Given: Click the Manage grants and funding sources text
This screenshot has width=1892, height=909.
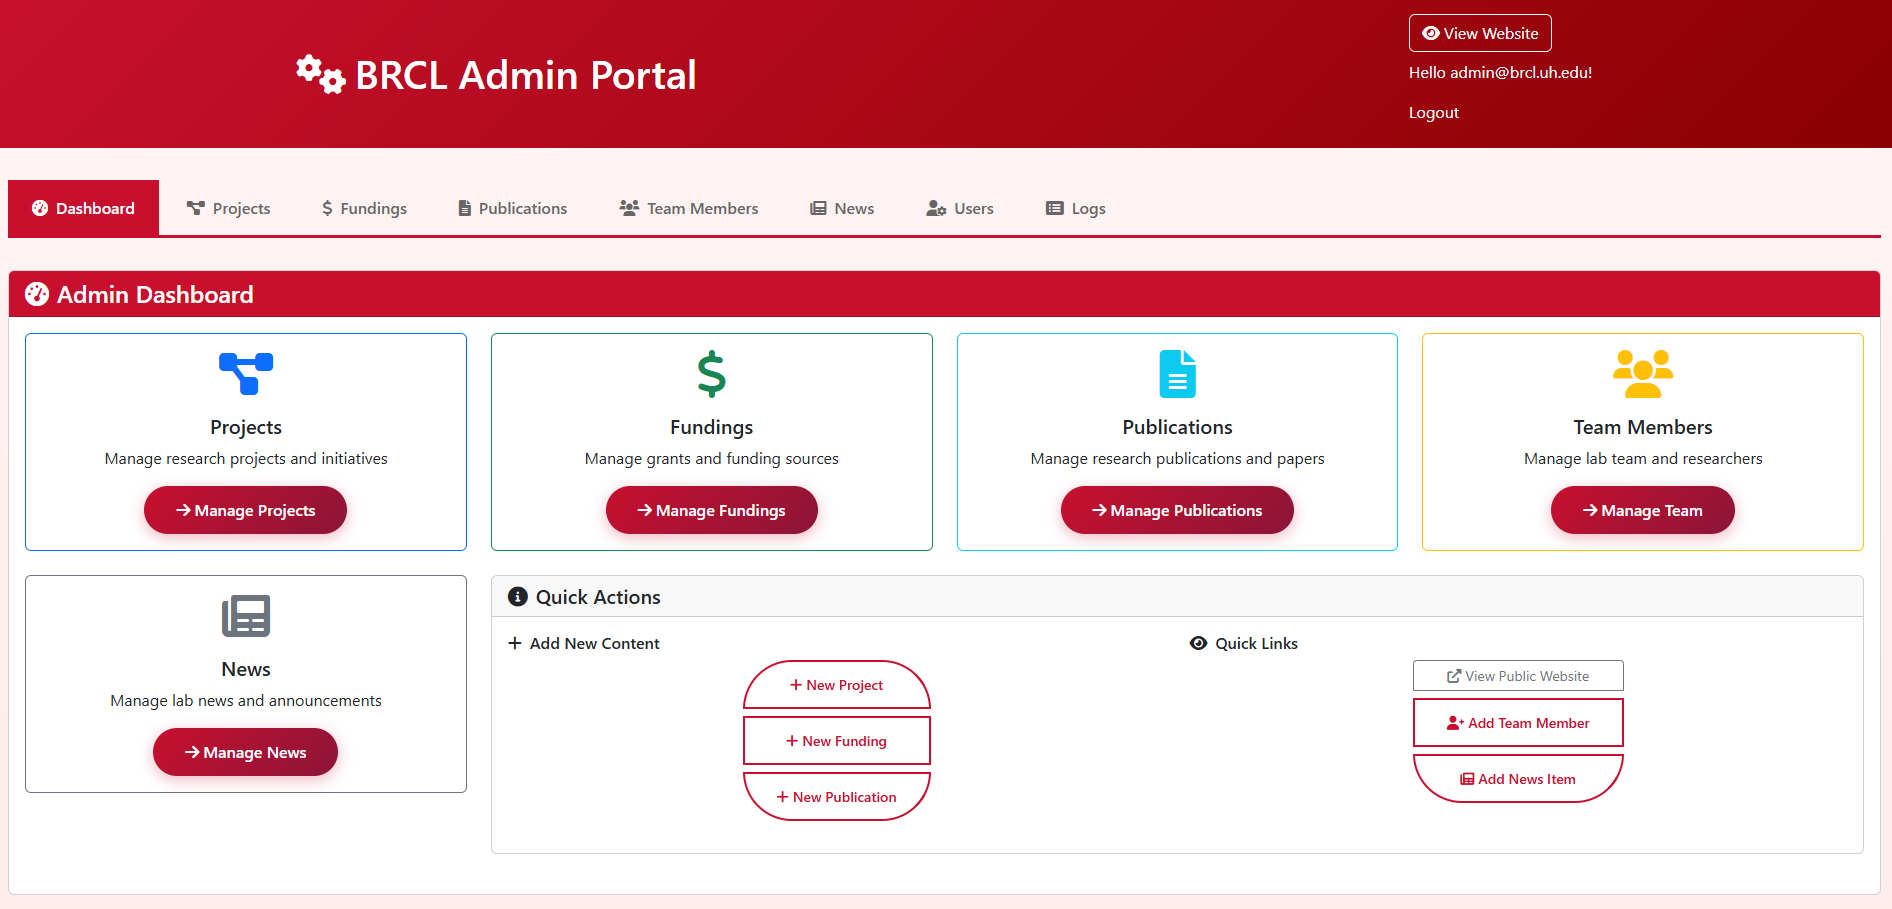Looking at the screenshot, I should (x=712, y=459).
